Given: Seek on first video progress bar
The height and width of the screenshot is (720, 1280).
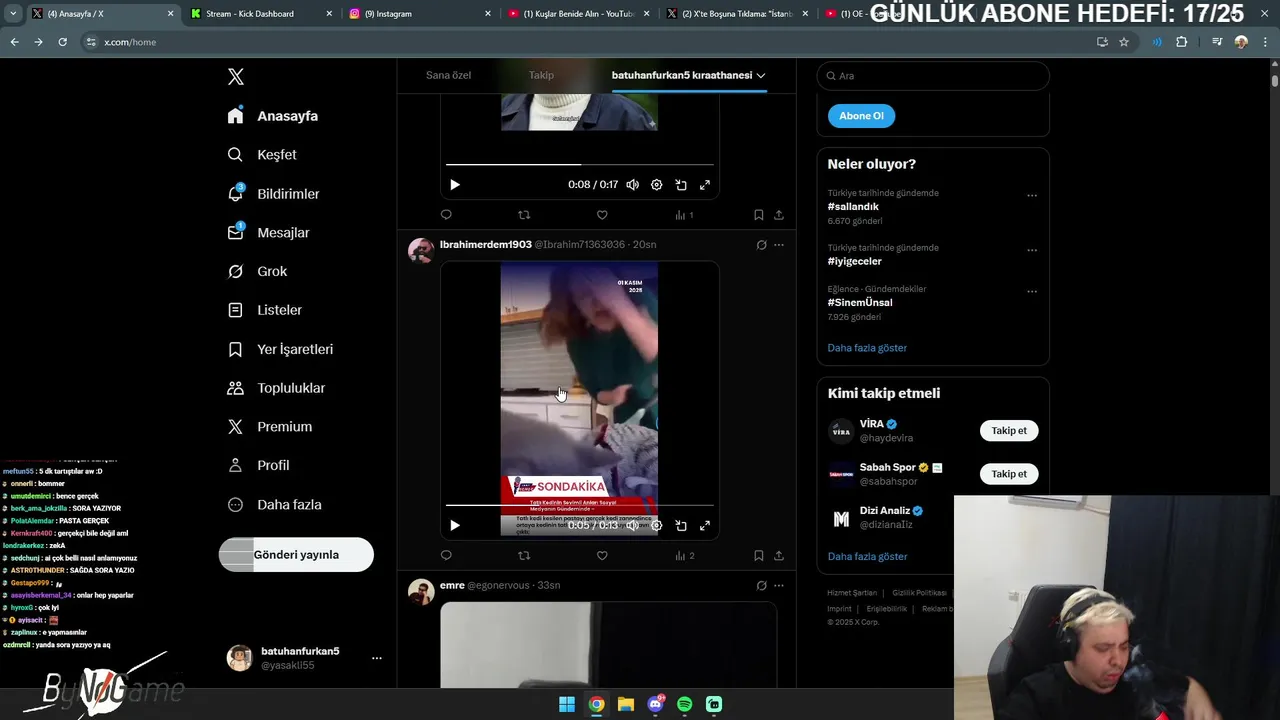Looking at the screenshot, I should [580, 164].
